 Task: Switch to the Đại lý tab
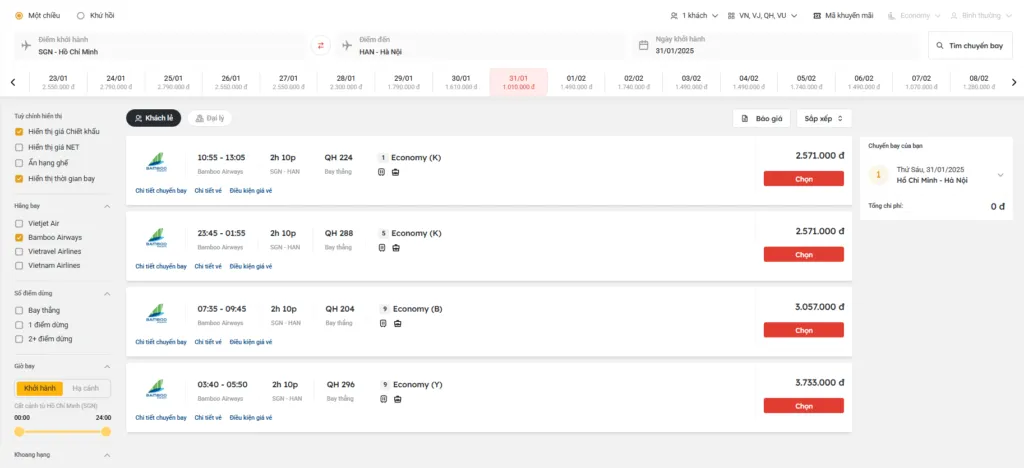210,118
